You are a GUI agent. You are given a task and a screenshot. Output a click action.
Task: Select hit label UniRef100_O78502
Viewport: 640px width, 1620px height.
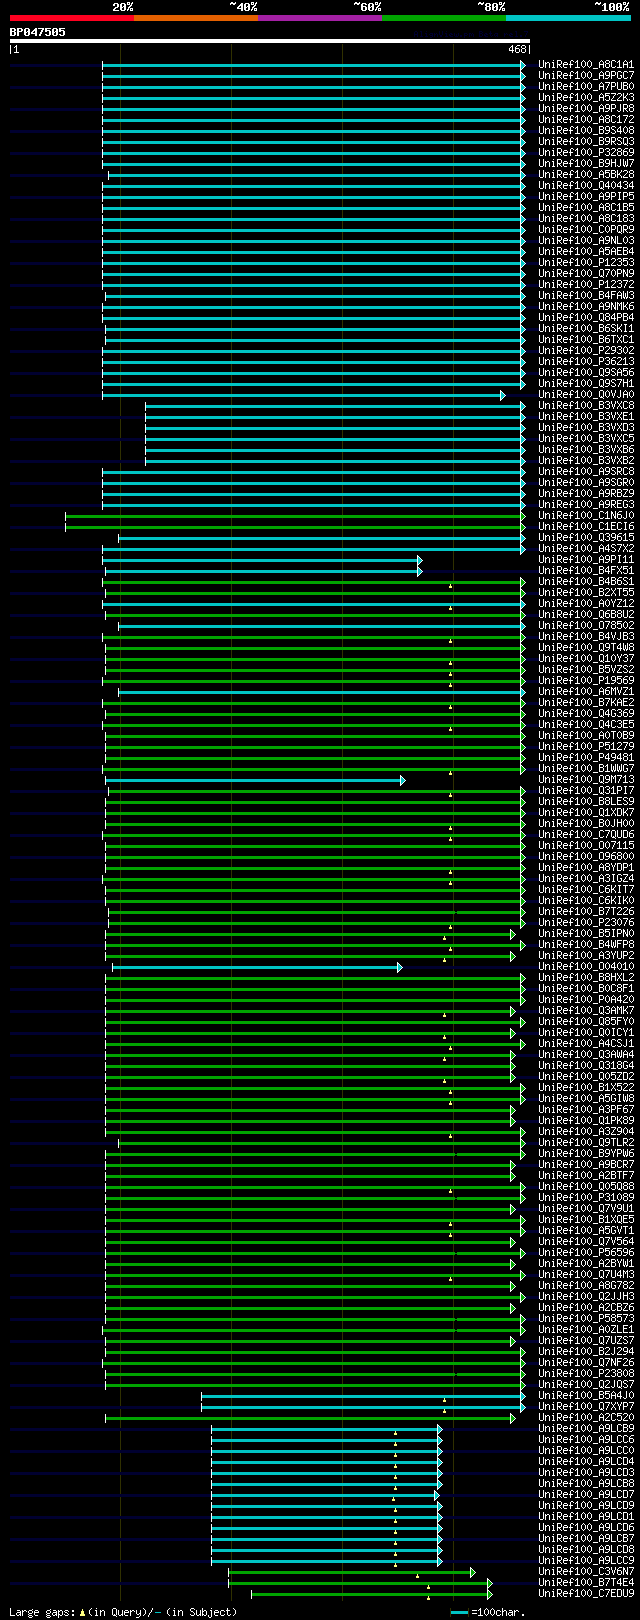(586, 626)
